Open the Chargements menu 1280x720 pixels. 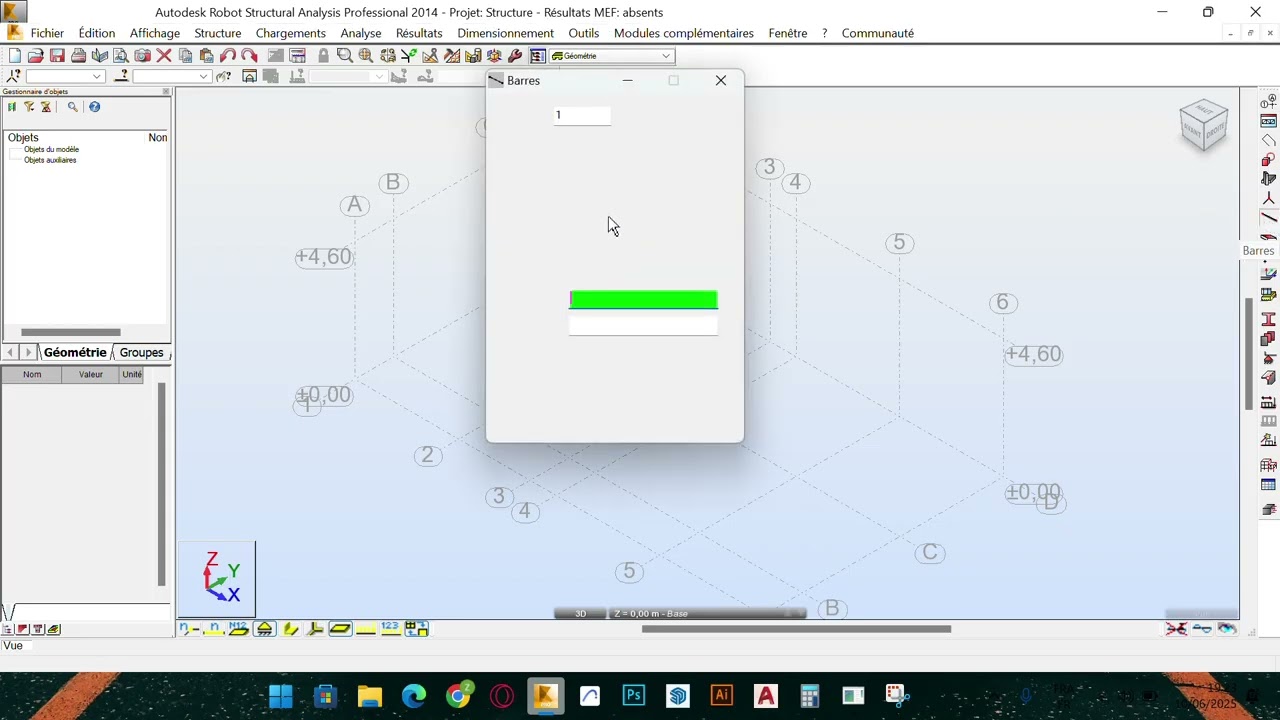tap(290, 33)
